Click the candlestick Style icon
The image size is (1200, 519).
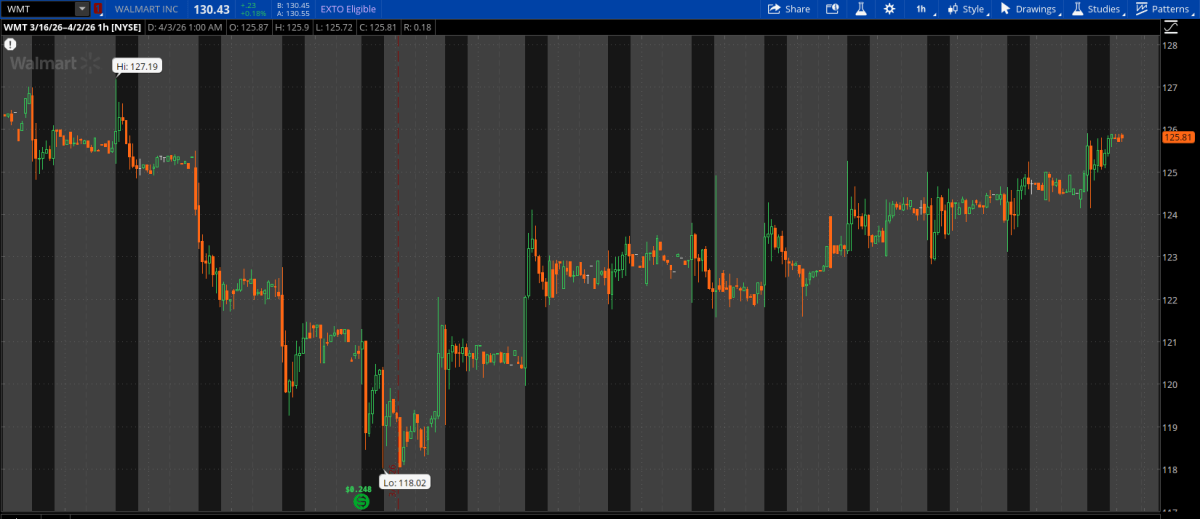(x=952, y=9)
